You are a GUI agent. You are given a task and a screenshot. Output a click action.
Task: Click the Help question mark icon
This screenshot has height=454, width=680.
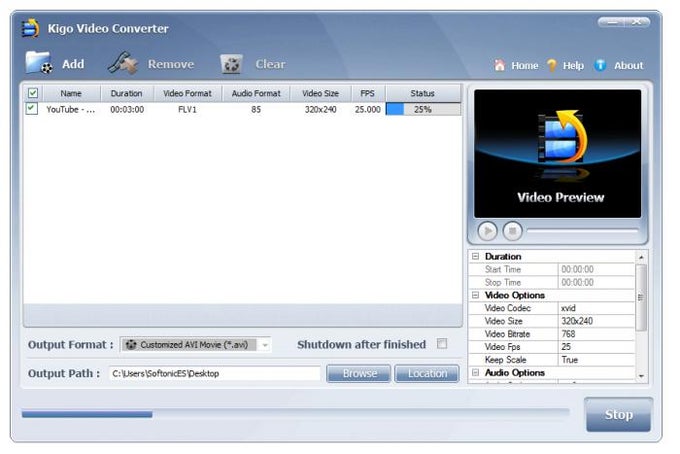tap(552, 65)
